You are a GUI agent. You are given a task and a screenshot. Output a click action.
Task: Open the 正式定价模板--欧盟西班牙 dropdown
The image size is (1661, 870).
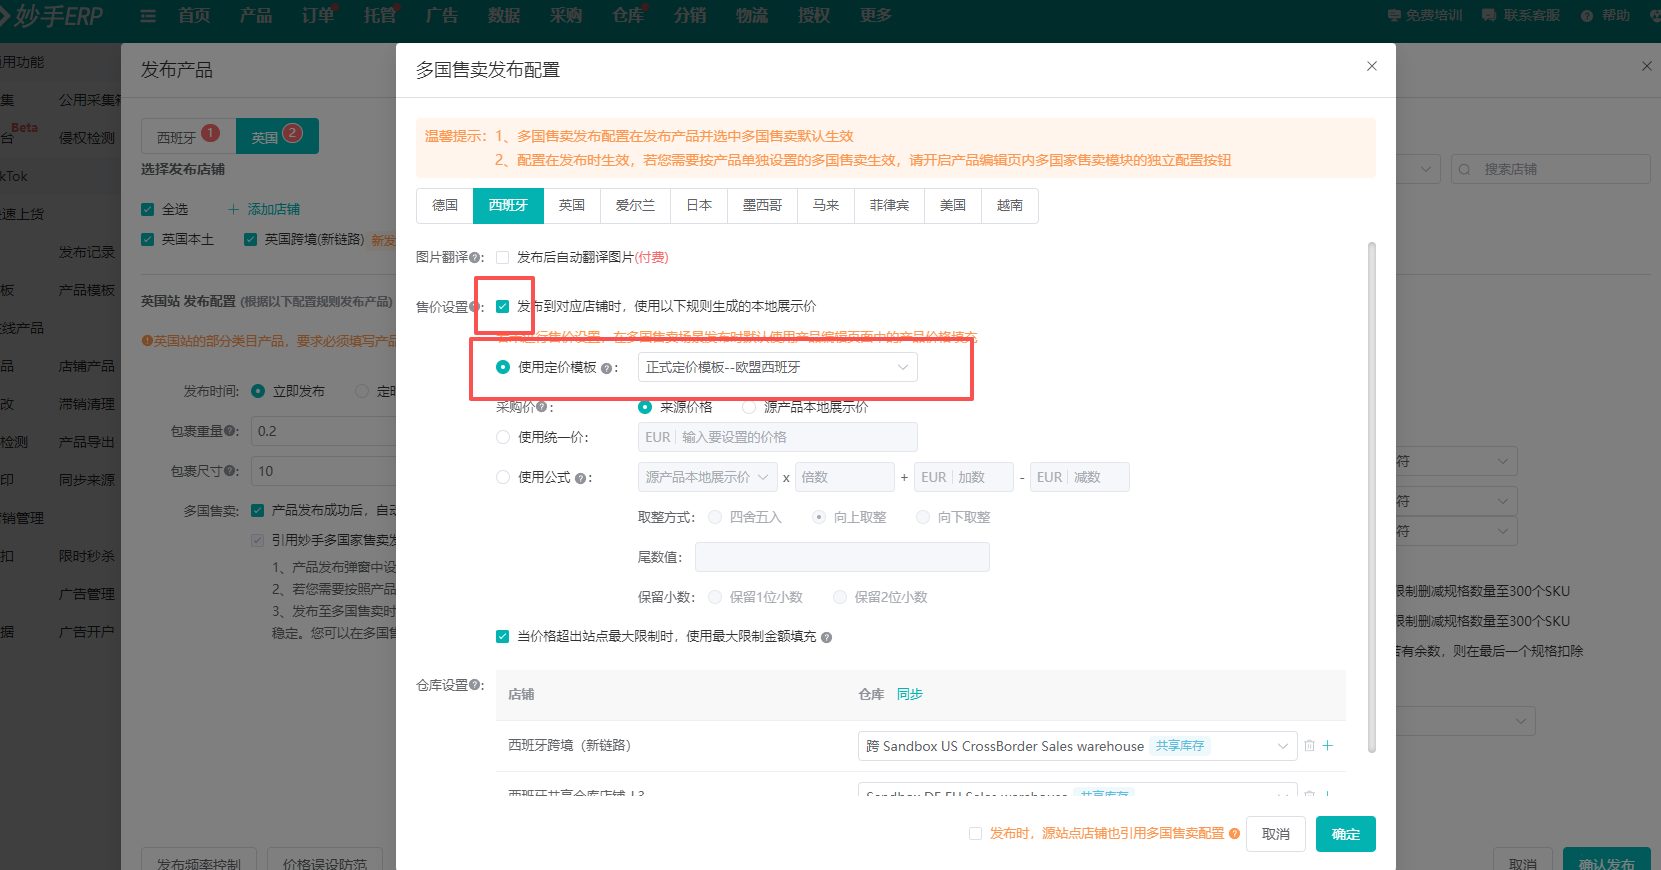[x=777, y=367]
